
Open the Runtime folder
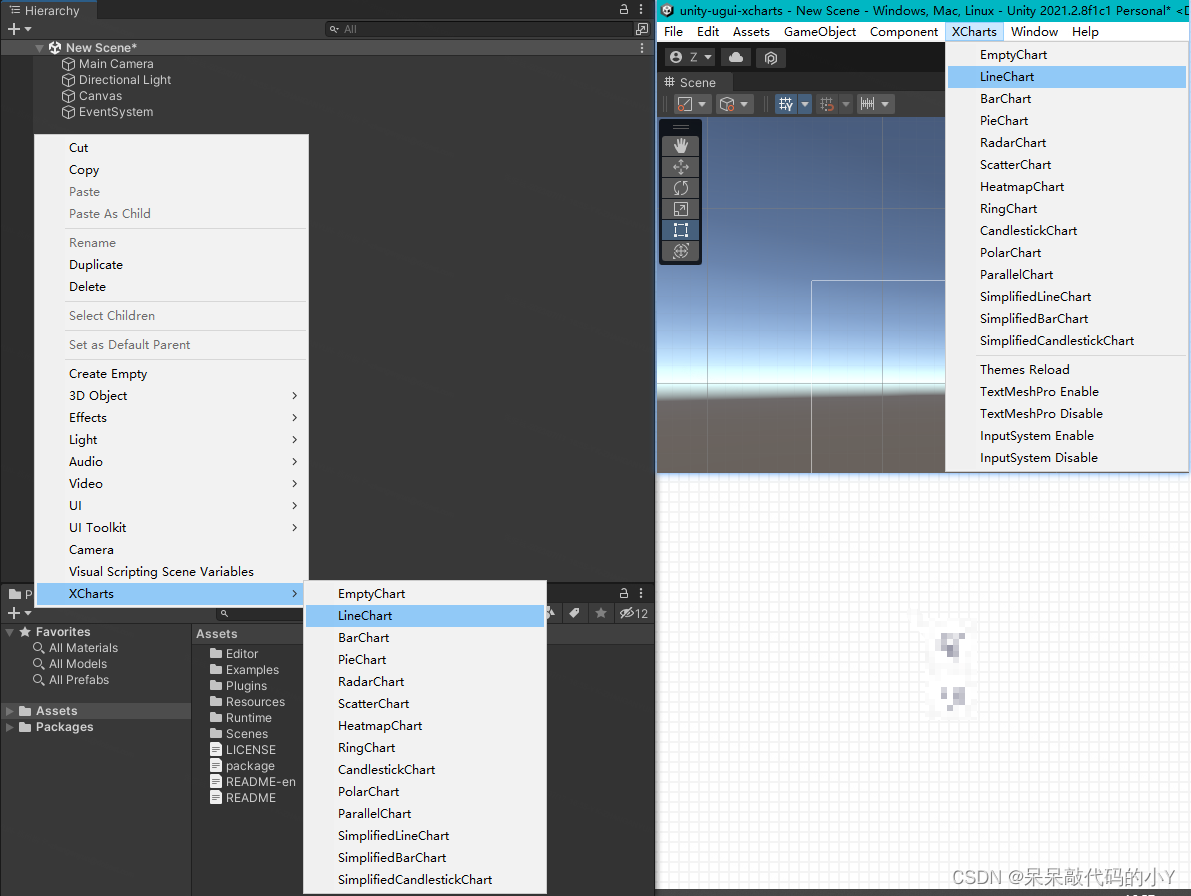[241, 718]
